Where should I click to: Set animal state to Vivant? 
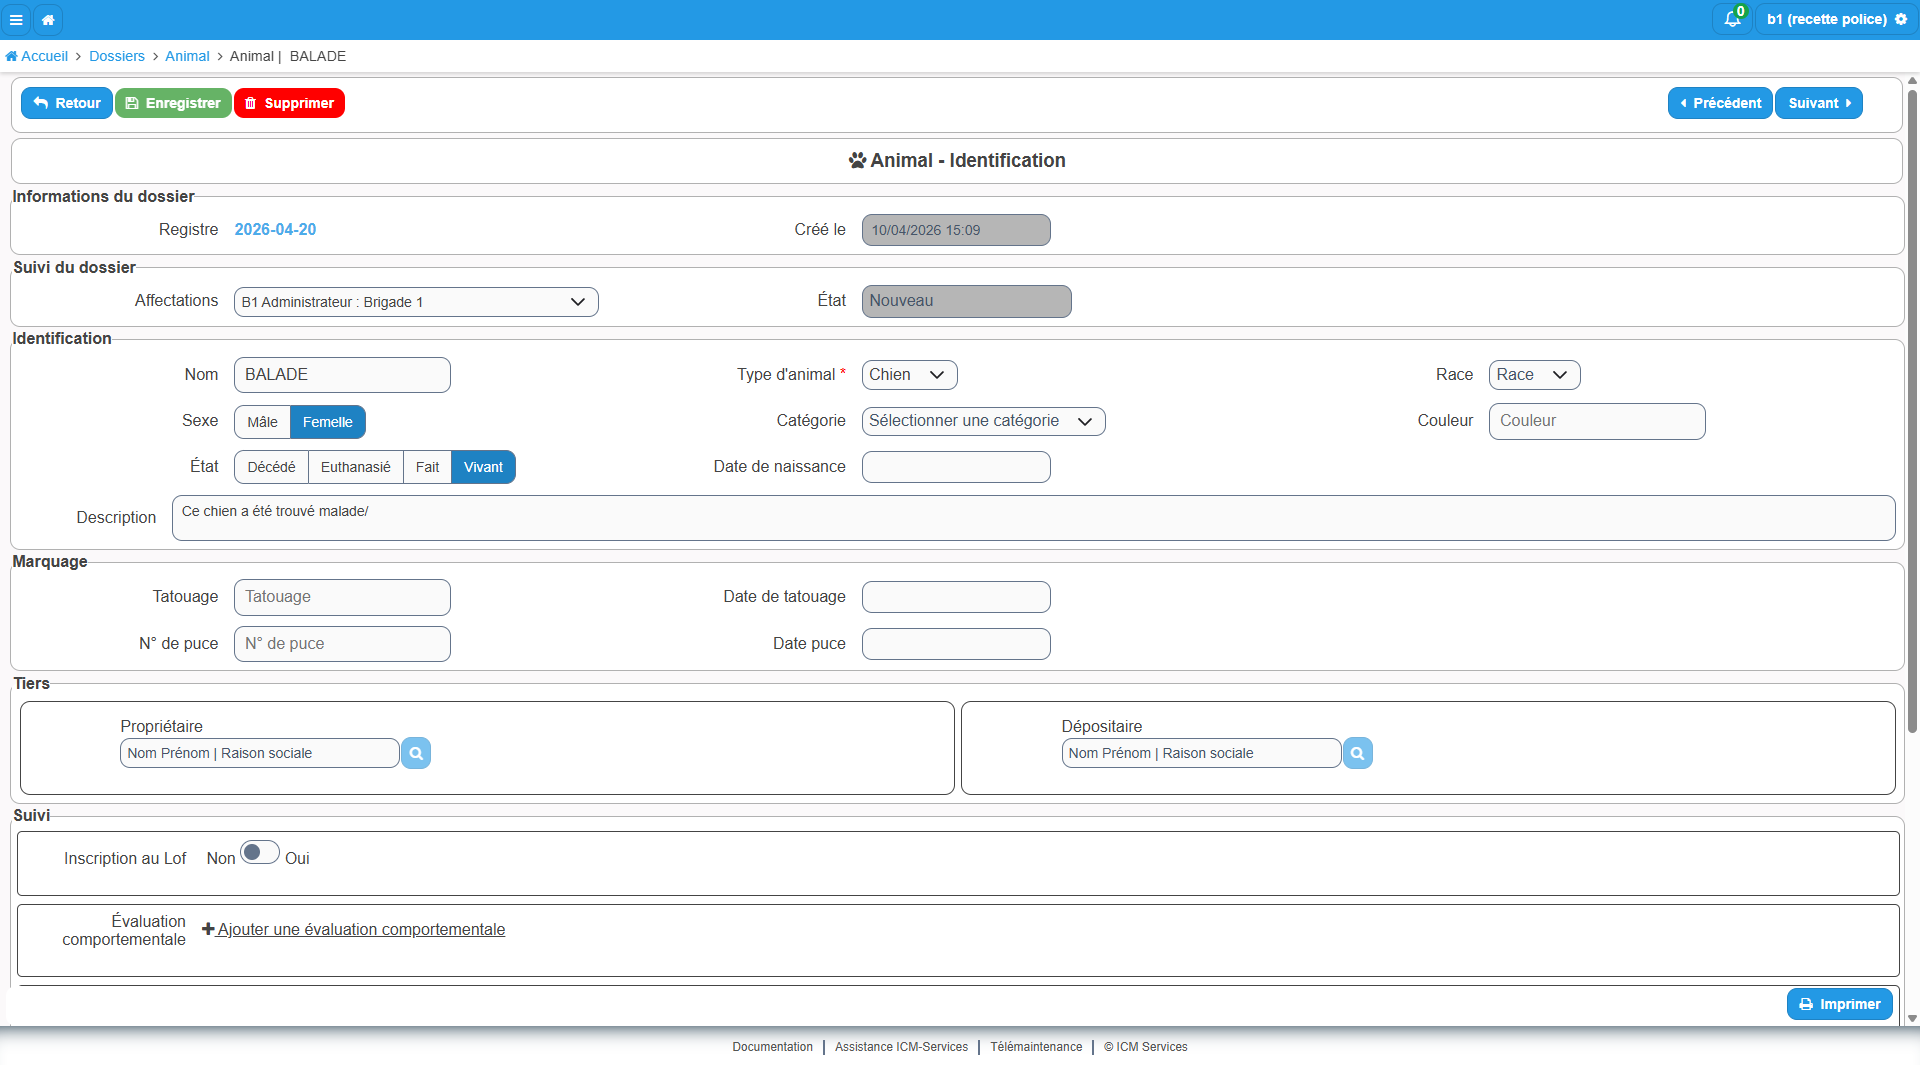(x=483, y=467)
